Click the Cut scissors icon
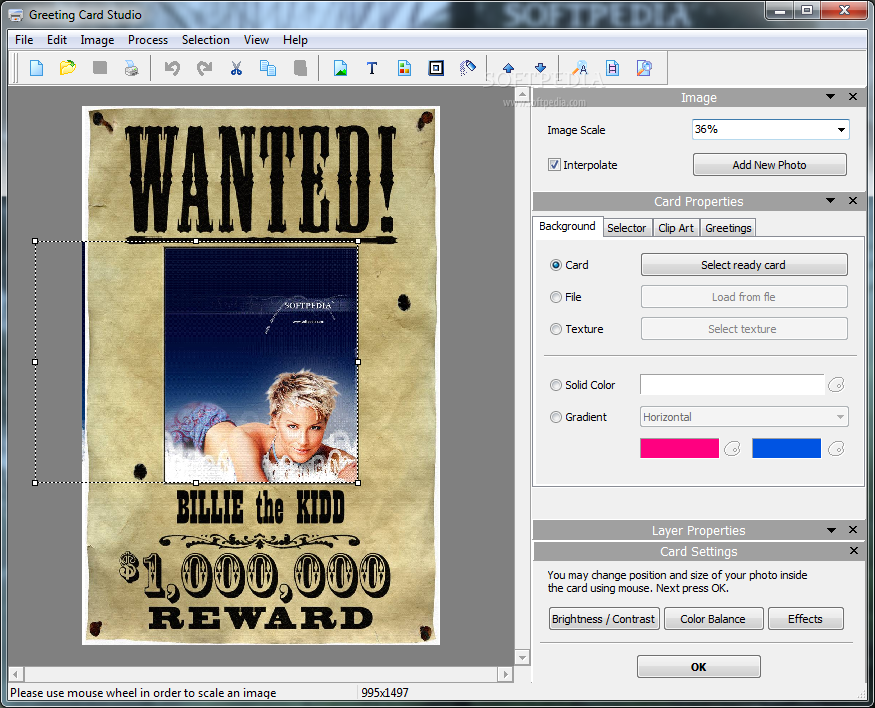Viewport: 875px width, 708px height. point(237,68)
